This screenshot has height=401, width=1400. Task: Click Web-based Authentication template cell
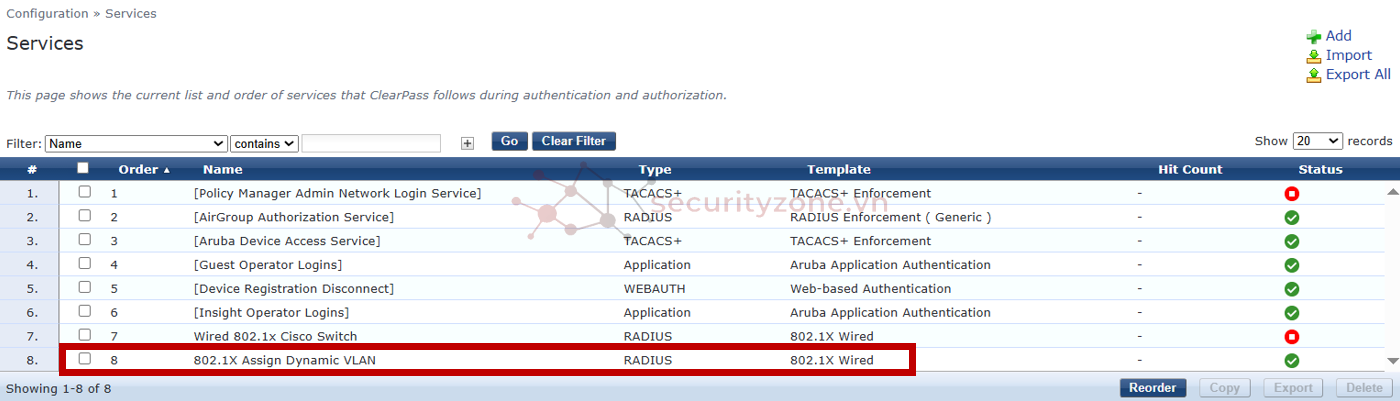click(x=870, y=289)
